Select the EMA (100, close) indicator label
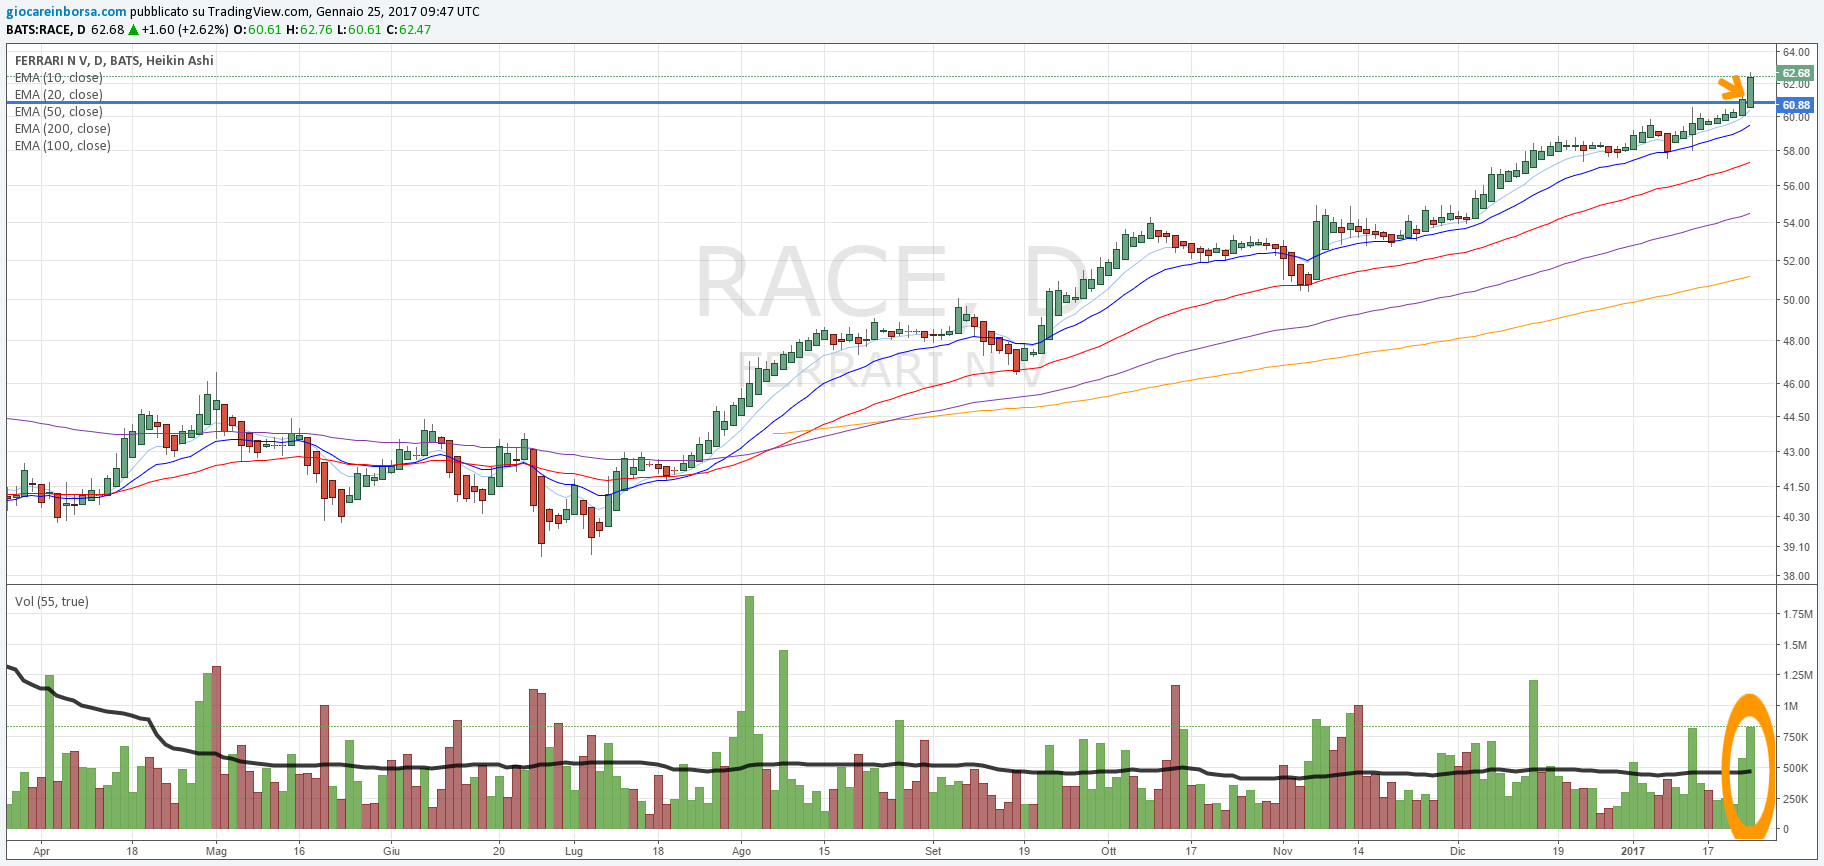 click(x=62, y=146)
